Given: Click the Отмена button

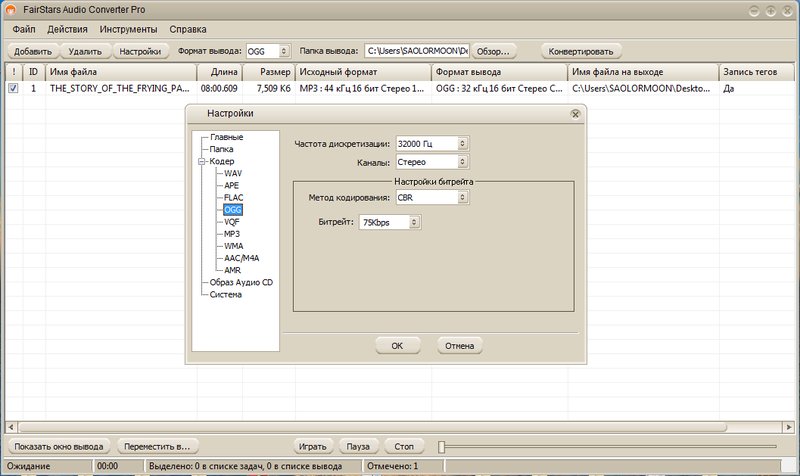Looking at the screenshot, I should [459, 346].
